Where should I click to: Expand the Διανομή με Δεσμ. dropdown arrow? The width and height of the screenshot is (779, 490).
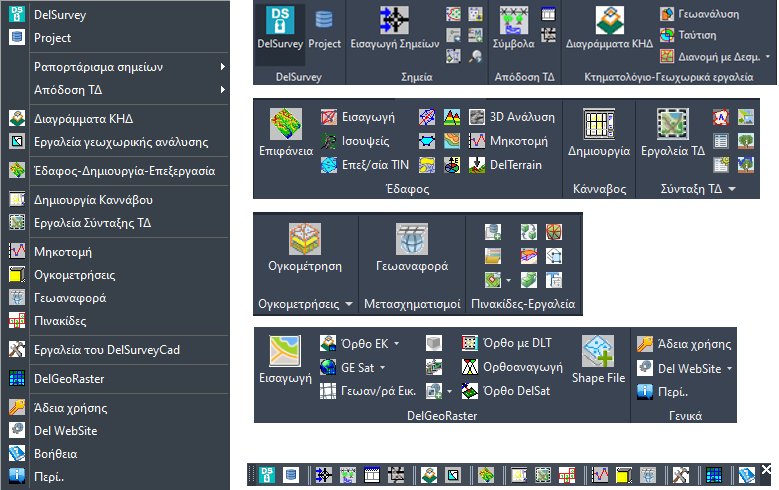768,57
